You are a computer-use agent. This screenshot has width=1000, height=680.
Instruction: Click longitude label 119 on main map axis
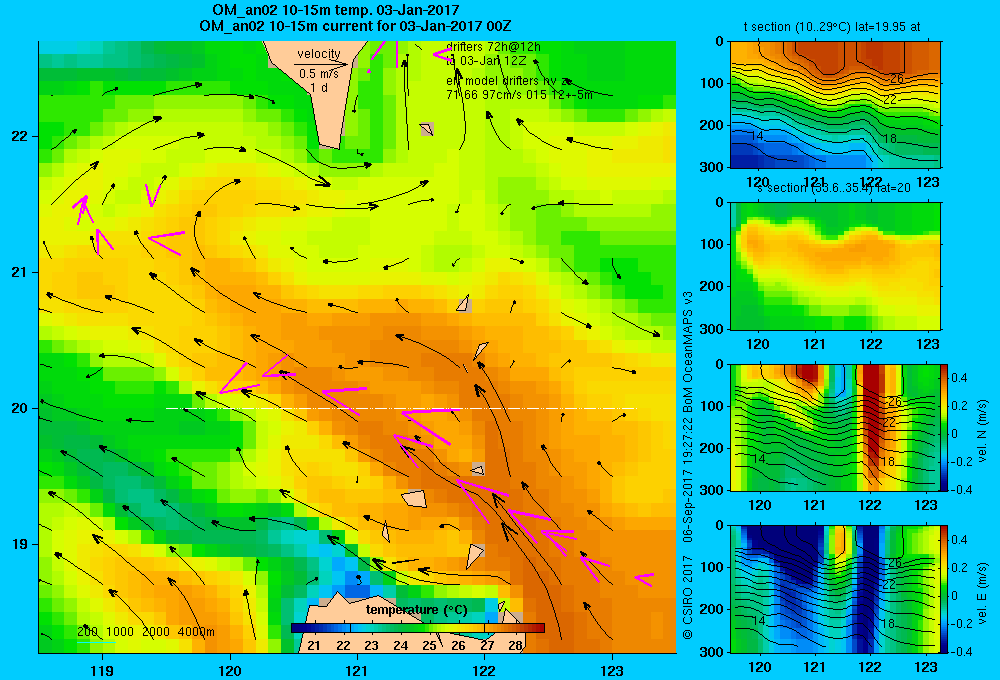point(102,670)
